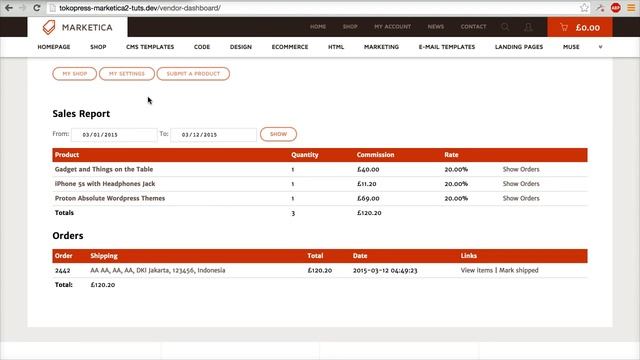Click the browser address bar
Image resolution: width=640 pixels, height=360 pixels.
[x=314, y=8]
